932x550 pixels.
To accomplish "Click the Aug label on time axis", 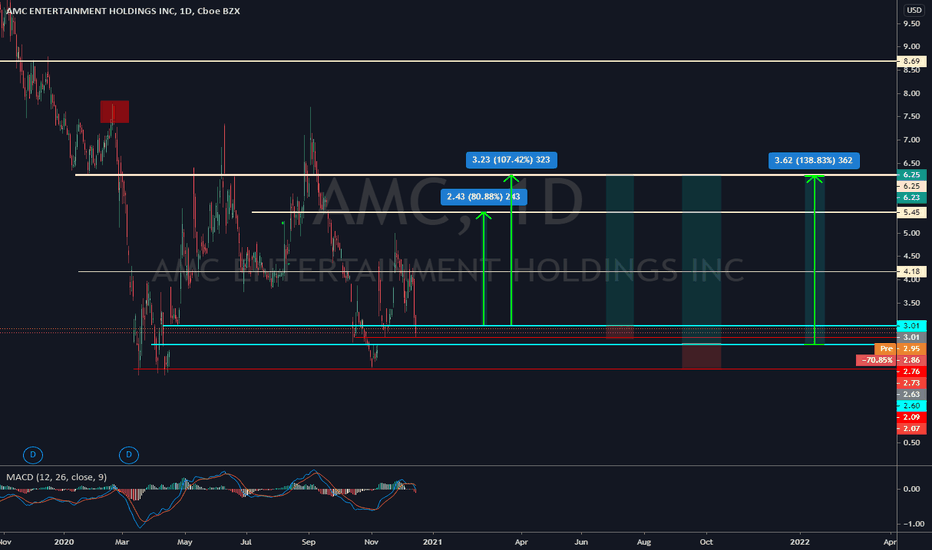I will [x=643, y=542].
